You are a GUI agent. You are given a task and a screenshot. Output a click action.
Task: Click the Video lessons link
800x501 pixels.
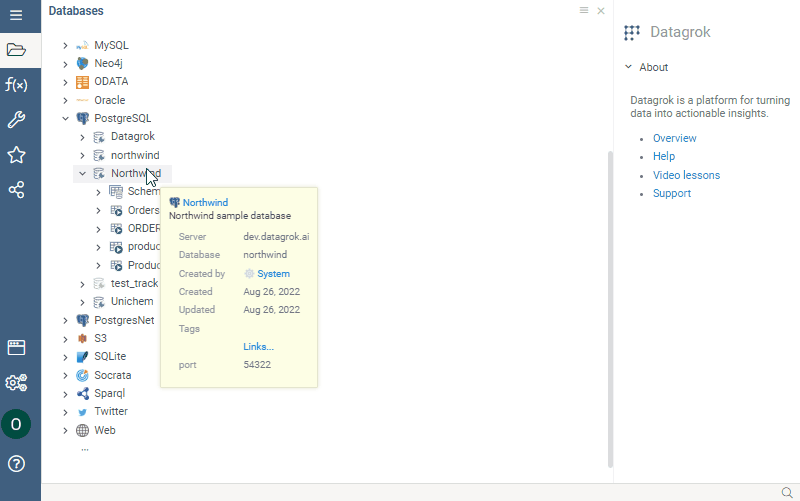(686, 175)
